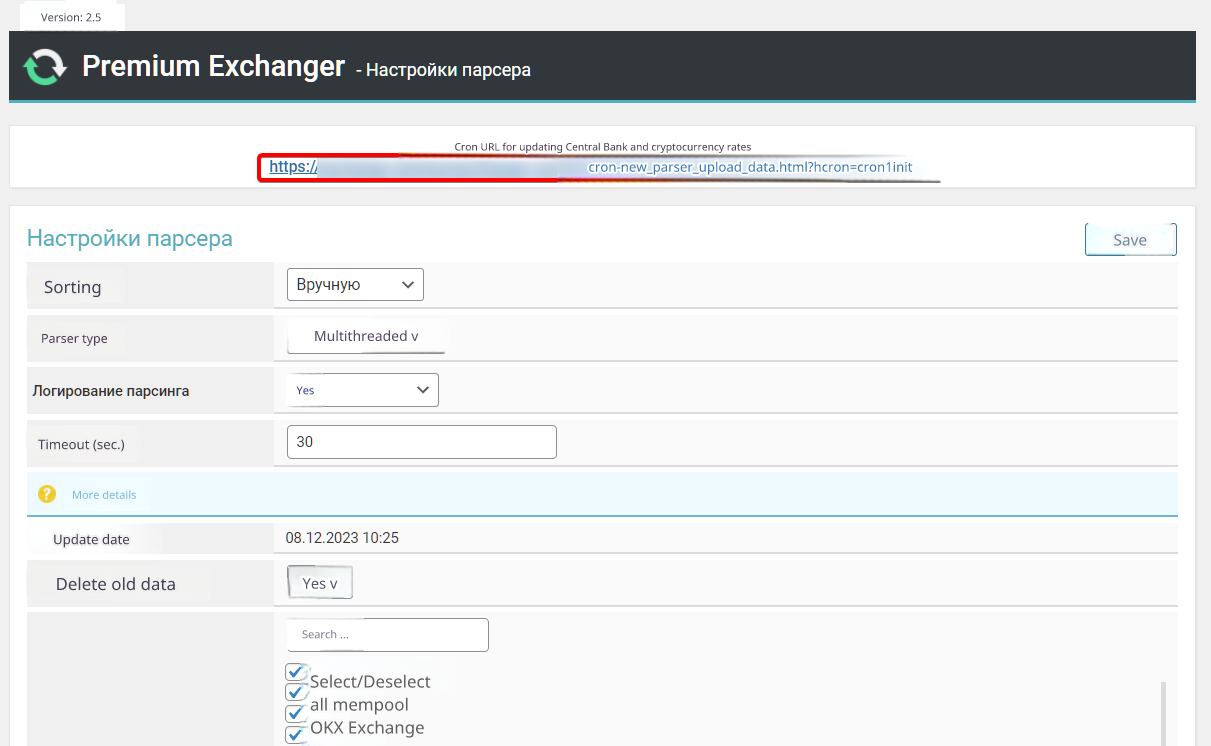The image size is (1211, 746).
Task: Click the update date value 08.12.2023
Action: point(342,538)
